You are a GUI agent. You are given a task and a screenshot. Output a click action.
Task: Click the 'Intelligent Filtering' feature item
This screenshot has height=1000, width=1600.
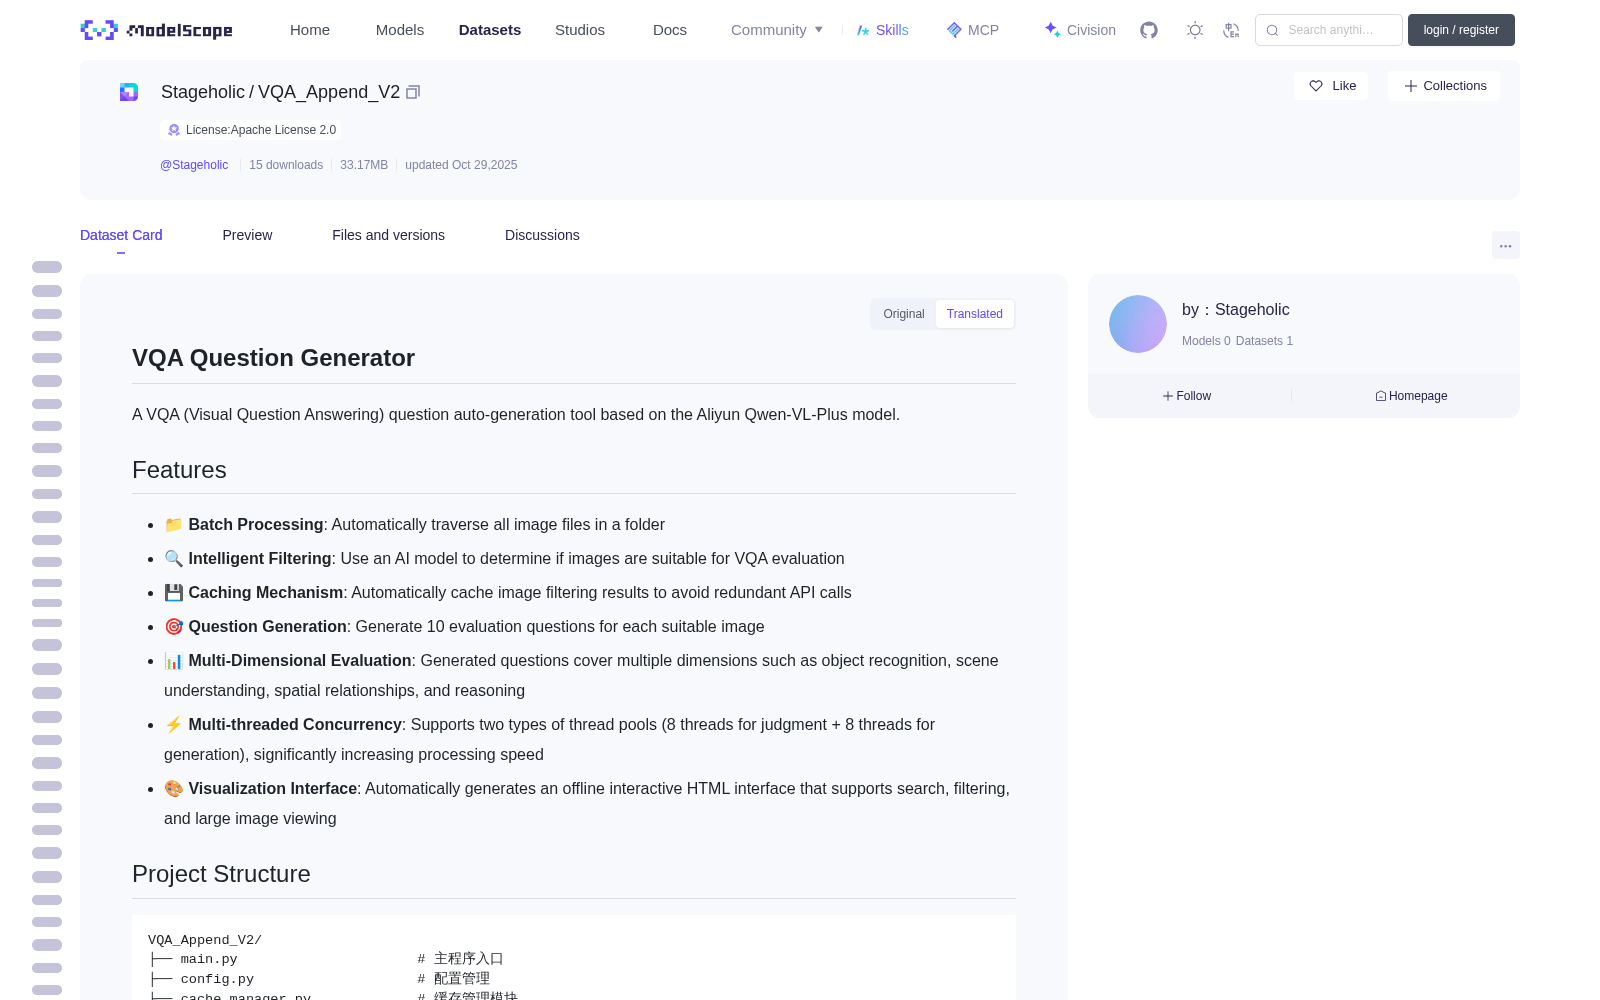pos(504,558)
